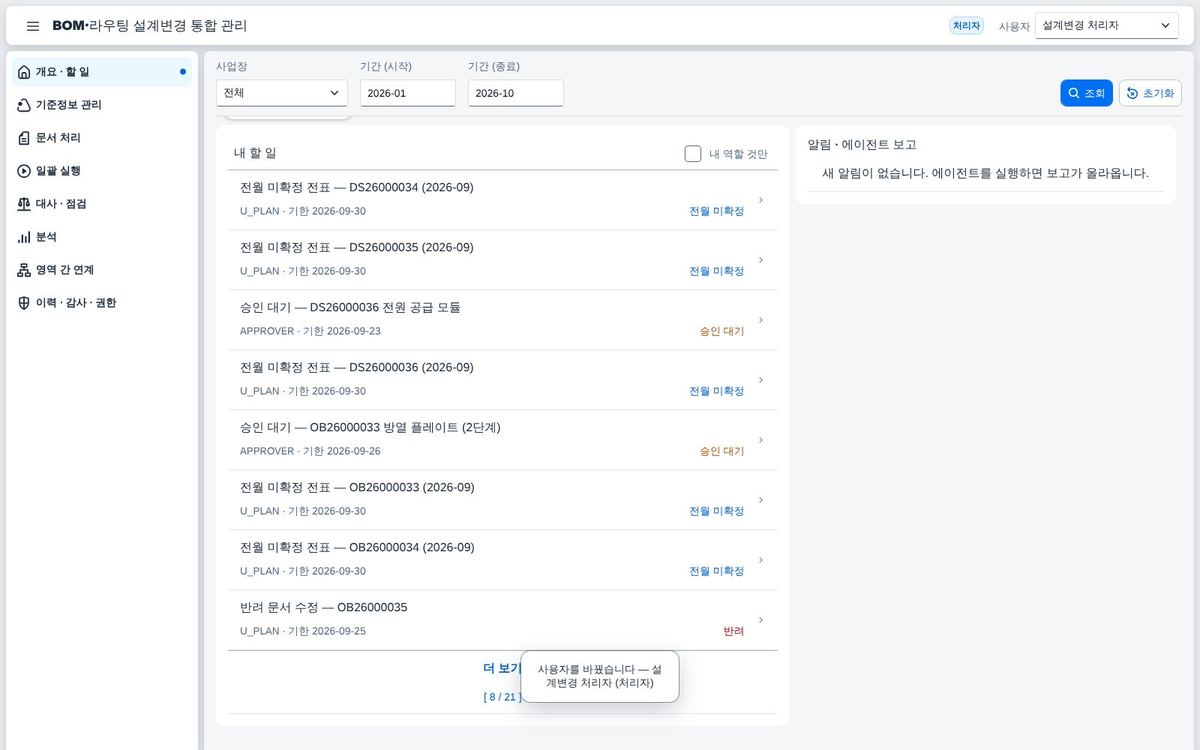
Task: Open the 사업장 dropdown showing 전체
Action: tap(282, 93)
